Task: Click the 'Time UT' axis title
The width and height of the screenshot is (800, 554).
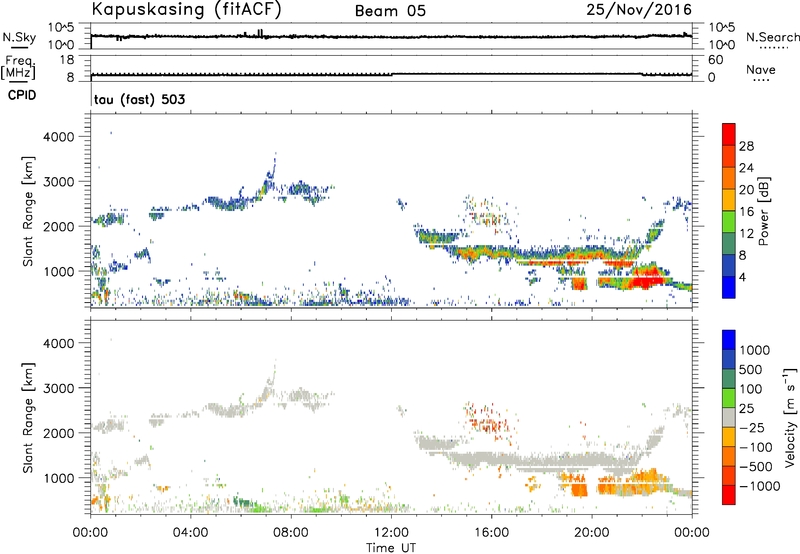Action: (391, 548)
